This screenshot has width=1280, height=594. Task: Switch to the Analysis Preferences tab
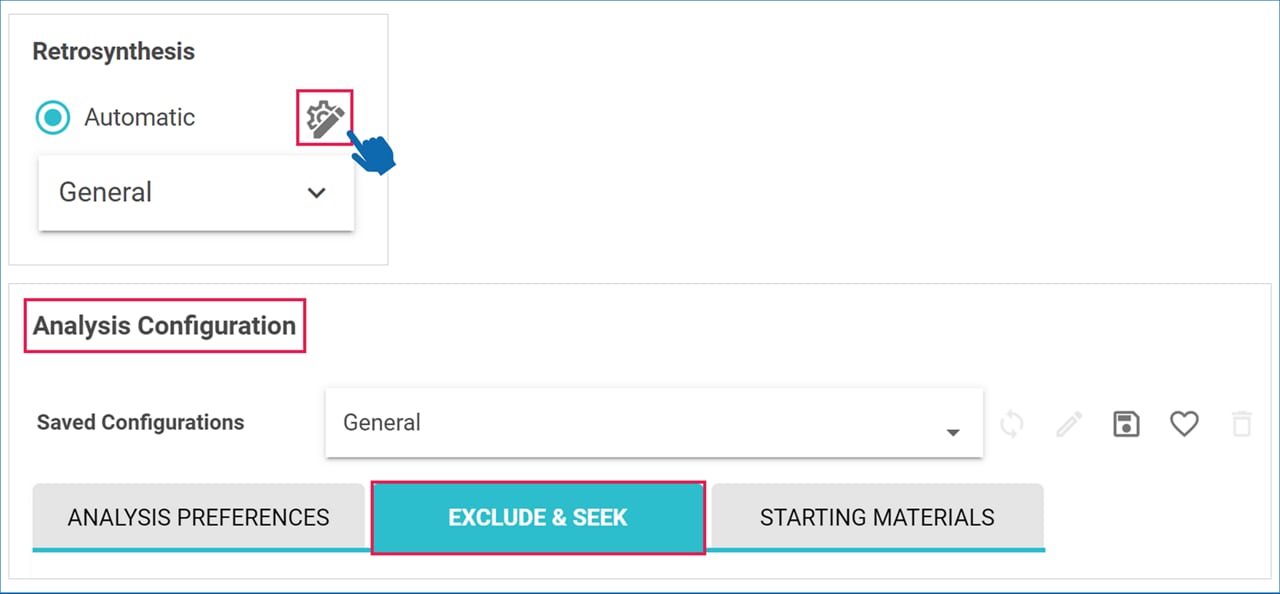(x=198, y=517)
